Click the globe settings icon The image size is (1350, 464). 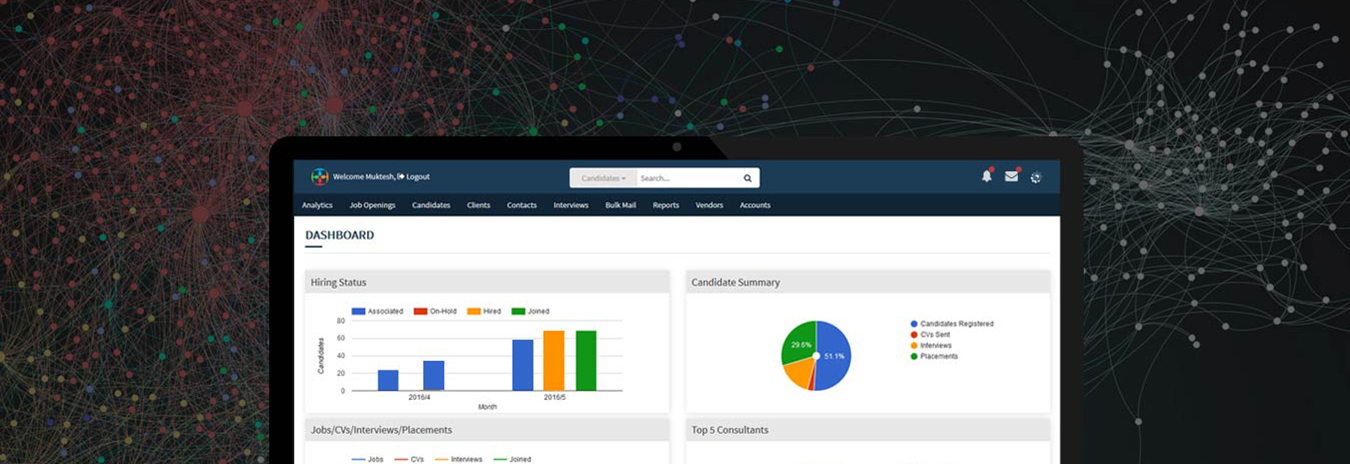click(x=1036, y=178)
